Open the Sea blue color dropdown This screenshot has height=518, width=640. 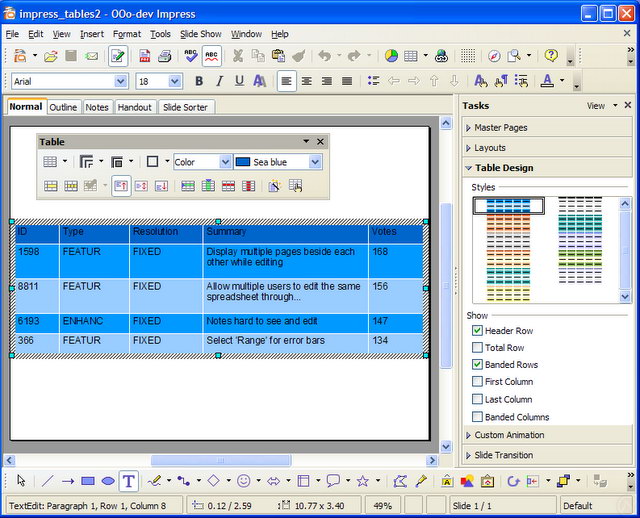coord(315,162)
